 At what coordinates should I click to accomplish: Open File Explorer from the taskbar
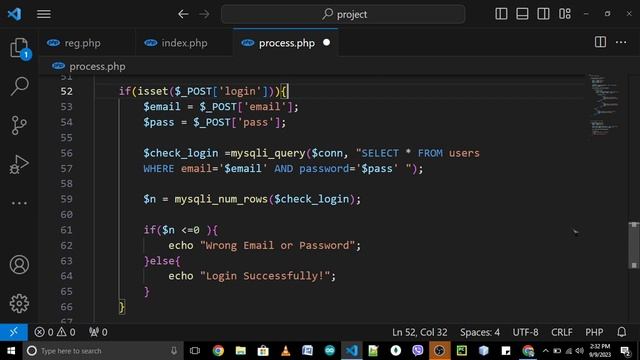pyautogui.click(x=241, y=351)
